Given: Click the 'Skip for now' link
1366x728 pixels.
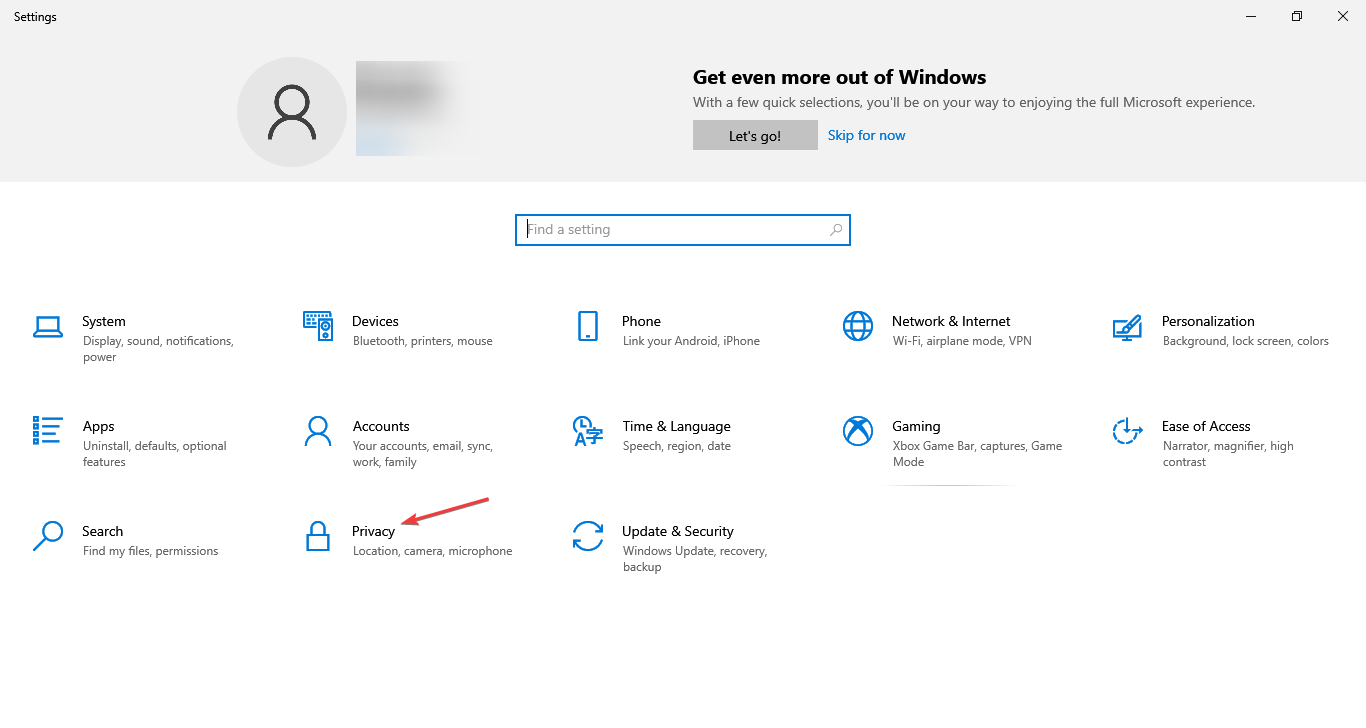Looking at the screenshot, I should (866, 135).
